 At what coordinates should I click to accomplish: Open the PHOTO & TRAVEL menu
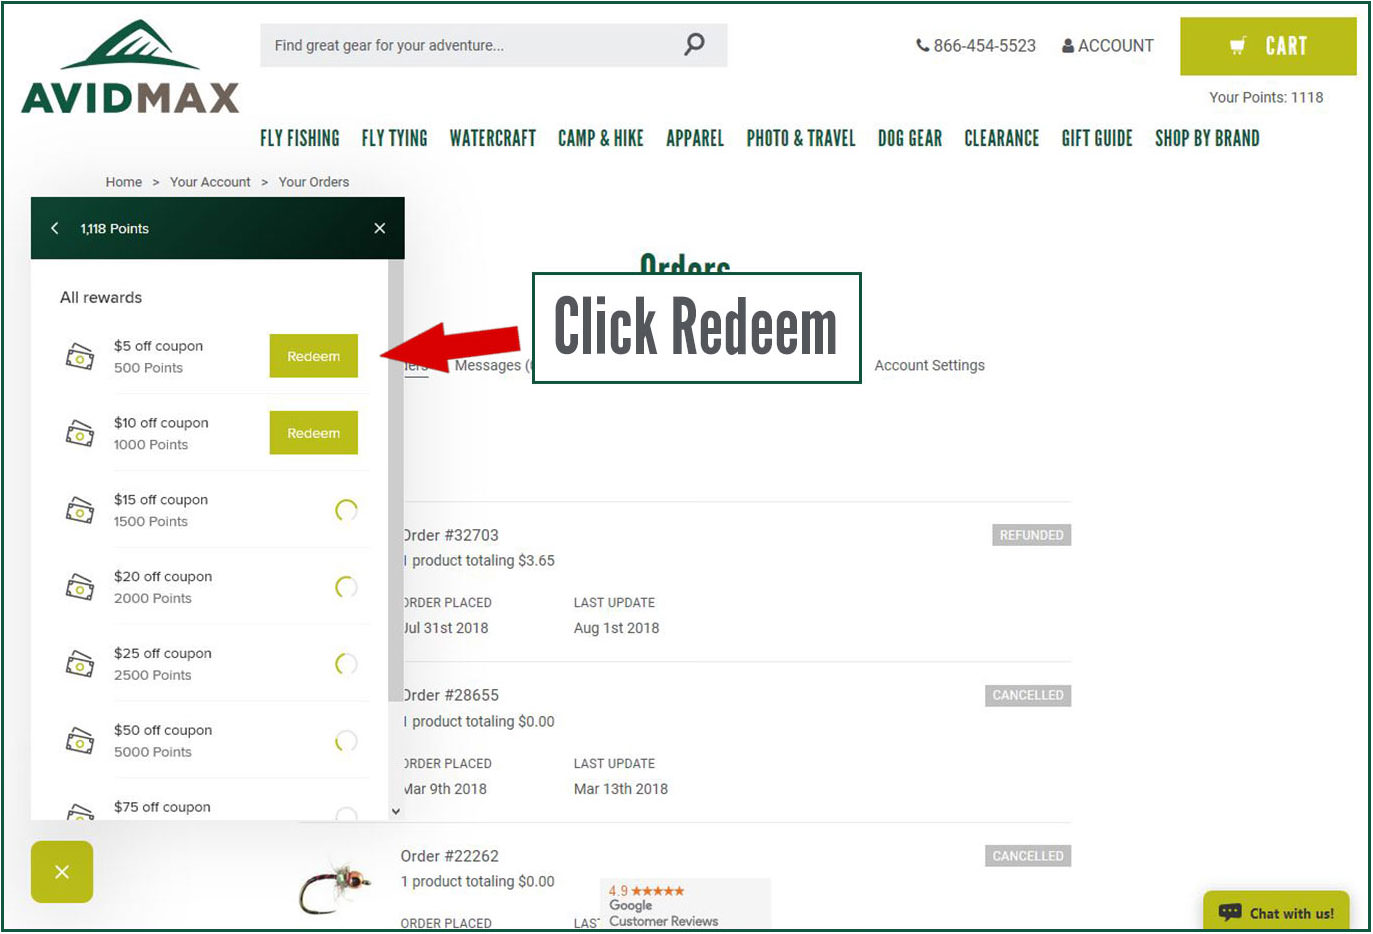[x=801, y=138]
